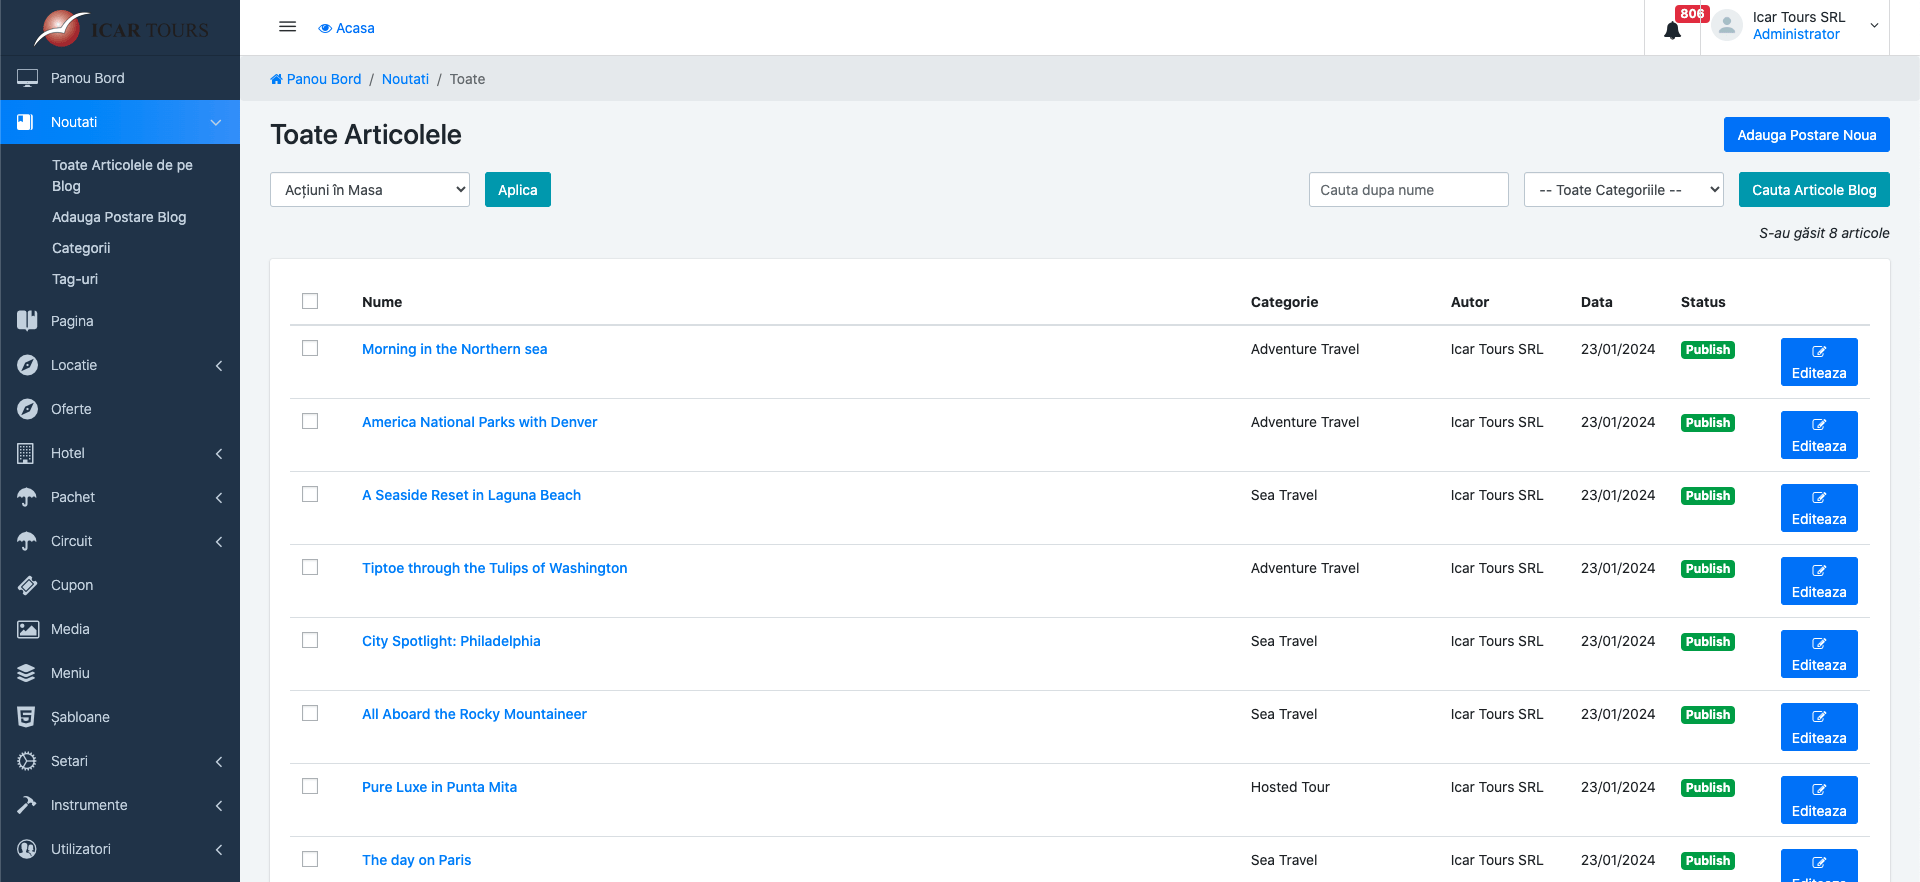Click the Cupon ticket icon in sidebar
The image size is (1920, 882).
(x=27, y=585)
